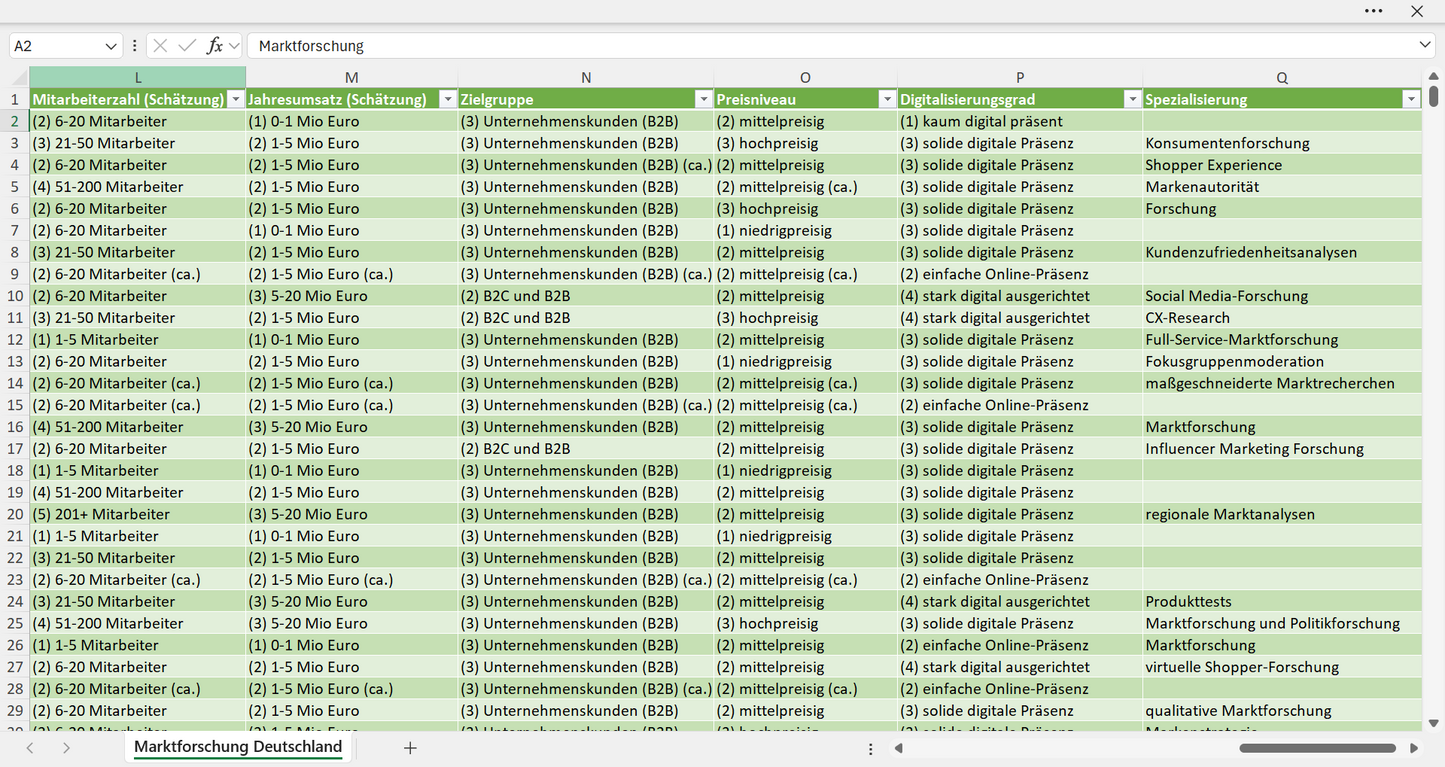
Task: Close the window with X button
Action: 1417,11
